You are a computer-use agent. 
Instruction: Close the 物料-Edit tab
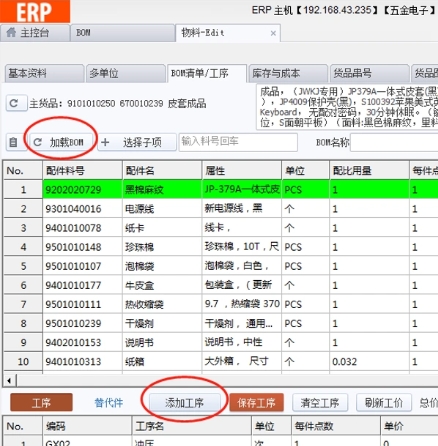[x=273, y=33]
